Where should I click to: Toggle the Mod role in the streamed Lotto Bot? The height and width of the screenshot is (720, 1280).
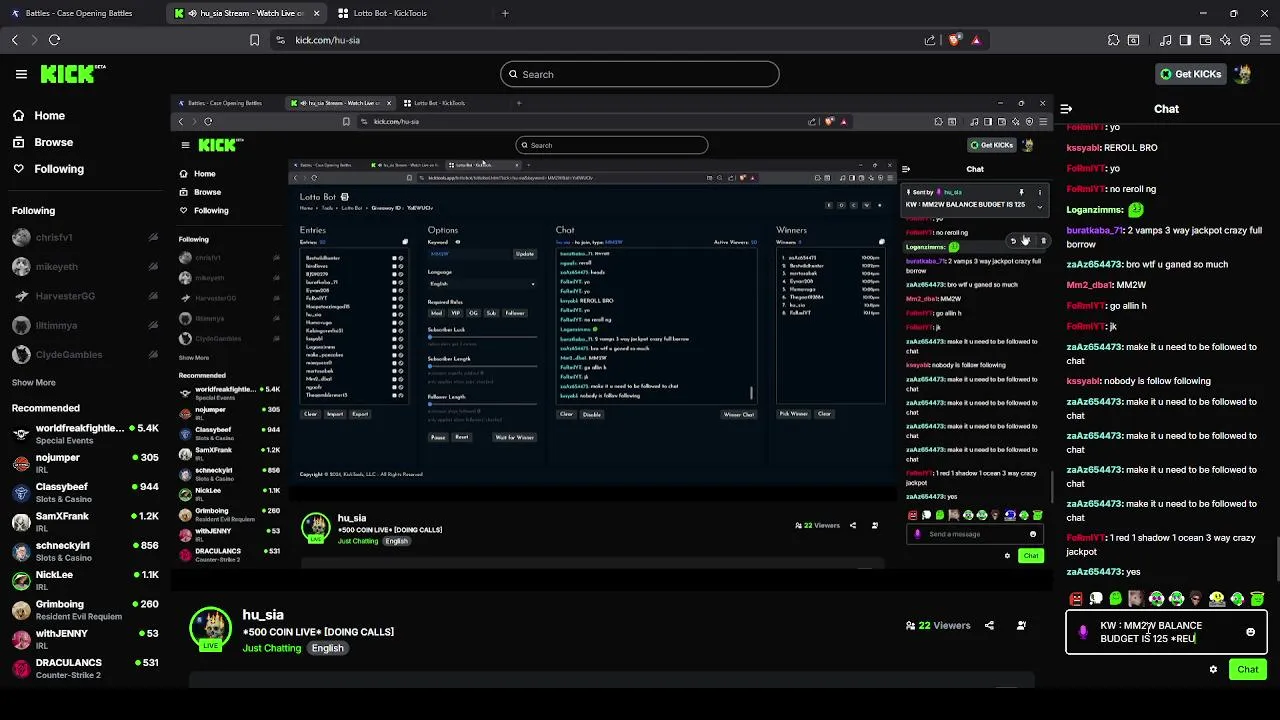pos(436,313)
